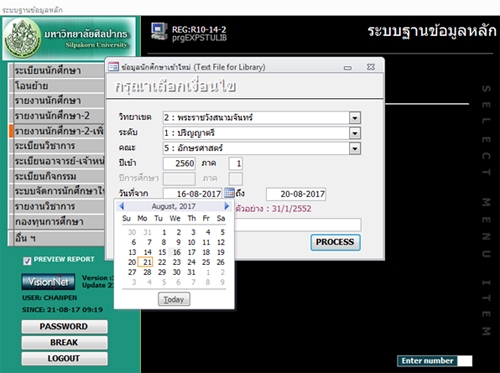Go to next month in calendar

coord(227,206)
